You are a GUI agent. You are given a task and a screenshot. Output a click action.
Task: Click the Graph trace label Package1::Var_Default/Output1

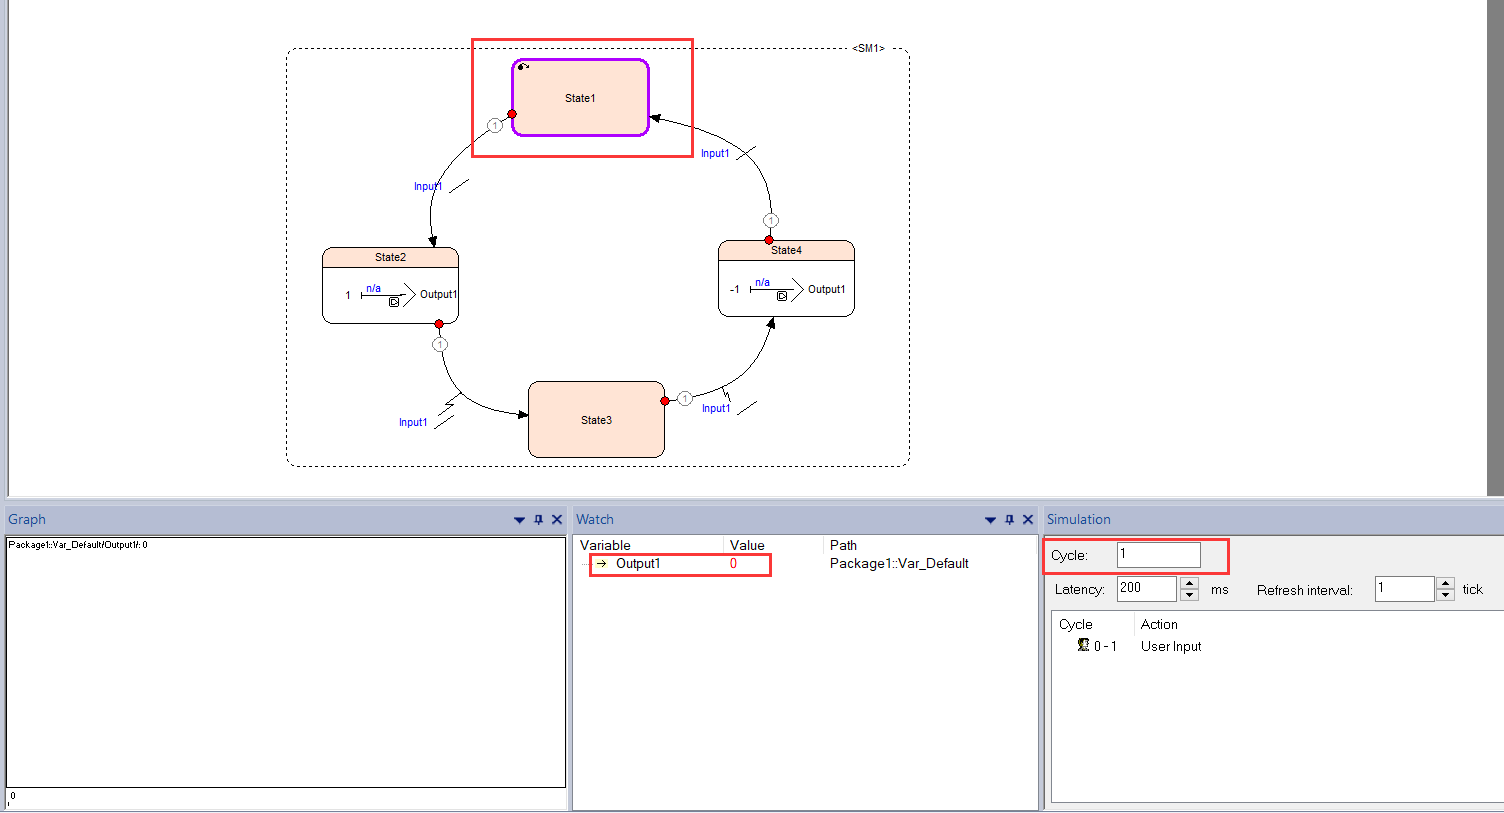(x=78, y=545)
